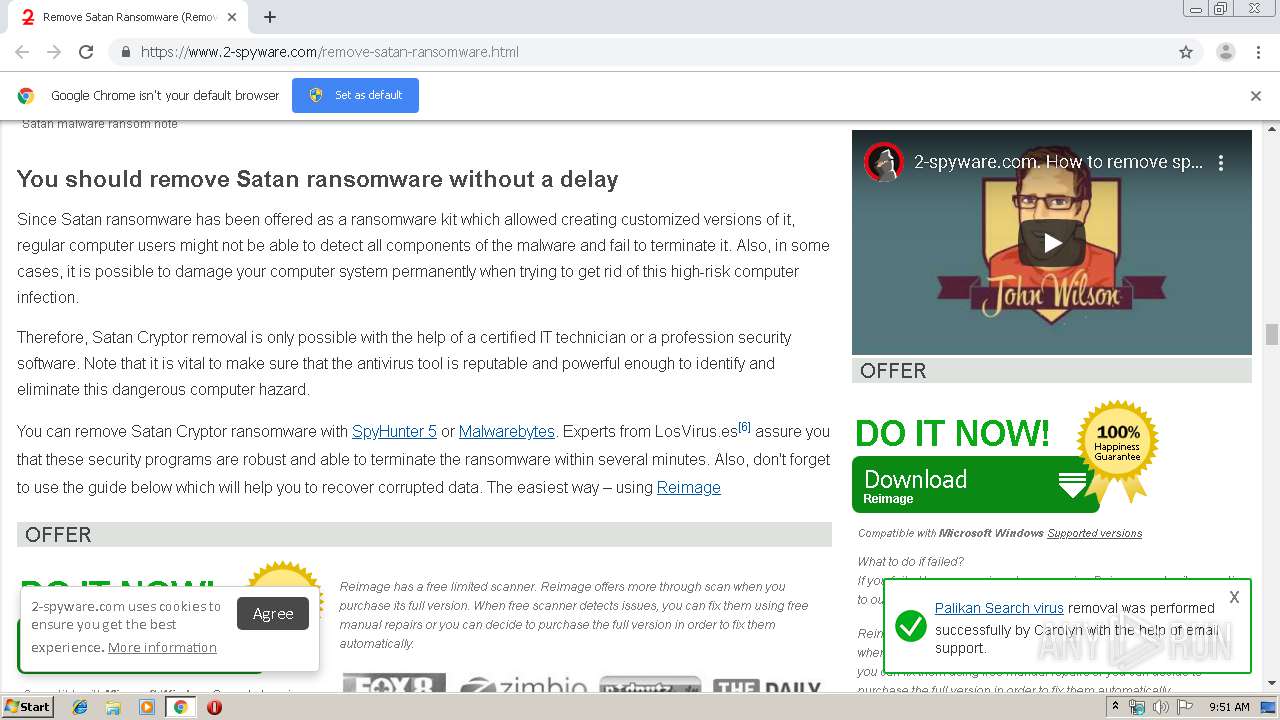Dismiss the default browser infobar
Image resolution: width=1280 pixels, height=720 pixels.
point(1256,96)
